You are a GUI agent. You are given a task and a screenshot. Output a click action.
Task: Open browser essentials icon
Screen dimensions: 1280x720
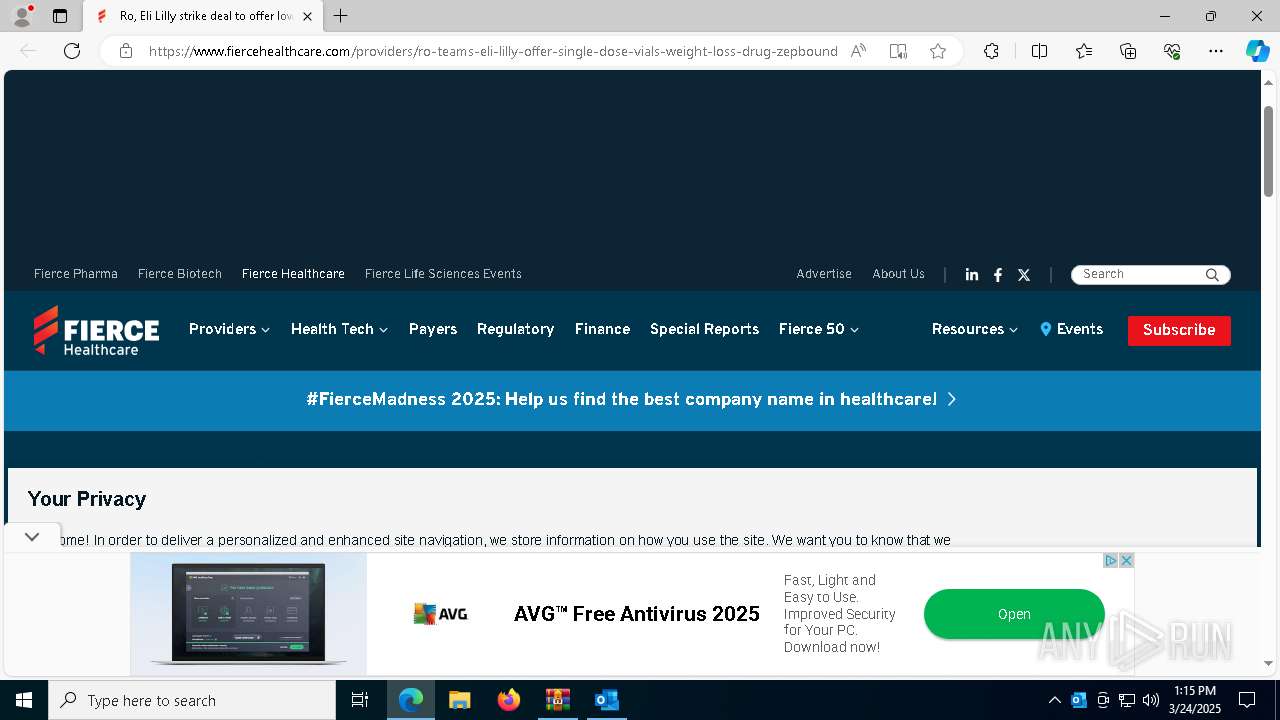tap(1172, 51)
